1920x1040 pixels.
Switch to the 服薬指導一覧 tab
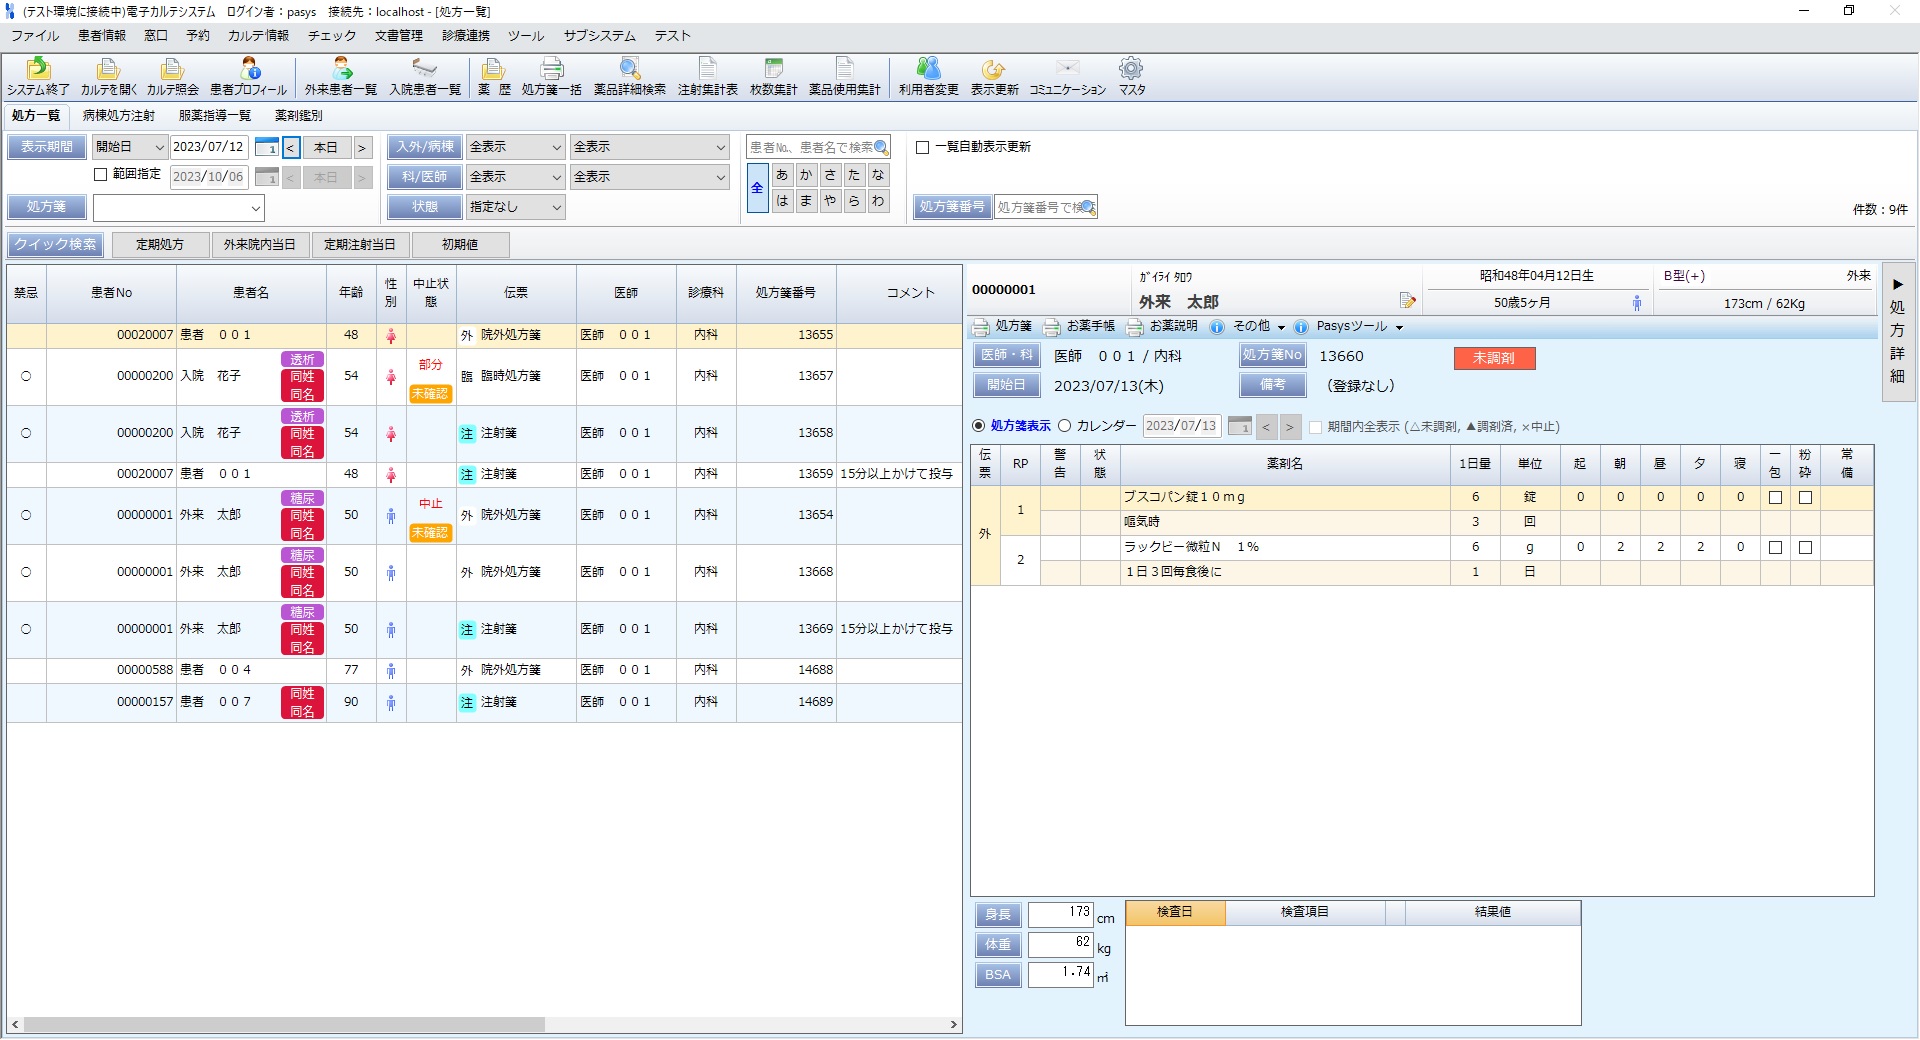[x=215, y=116]
